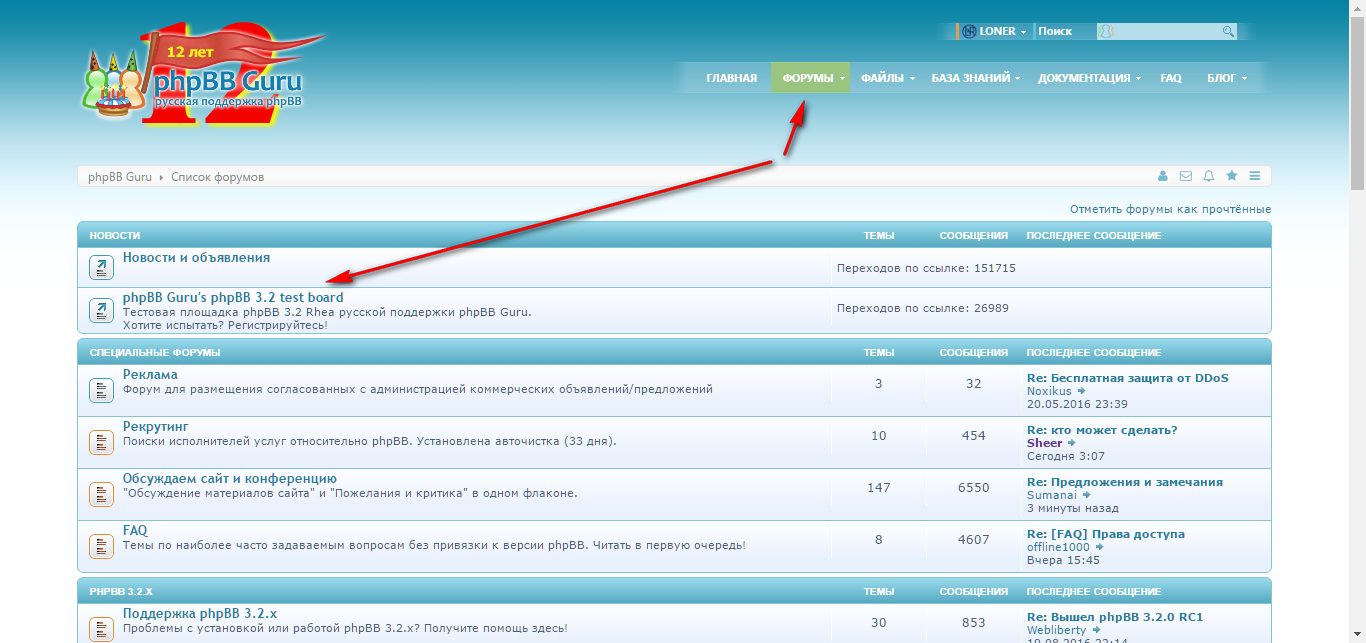Open the phpBB 3.2.x category header
The width and height of the screenshot is (1366, 643).
coord(121,593)
